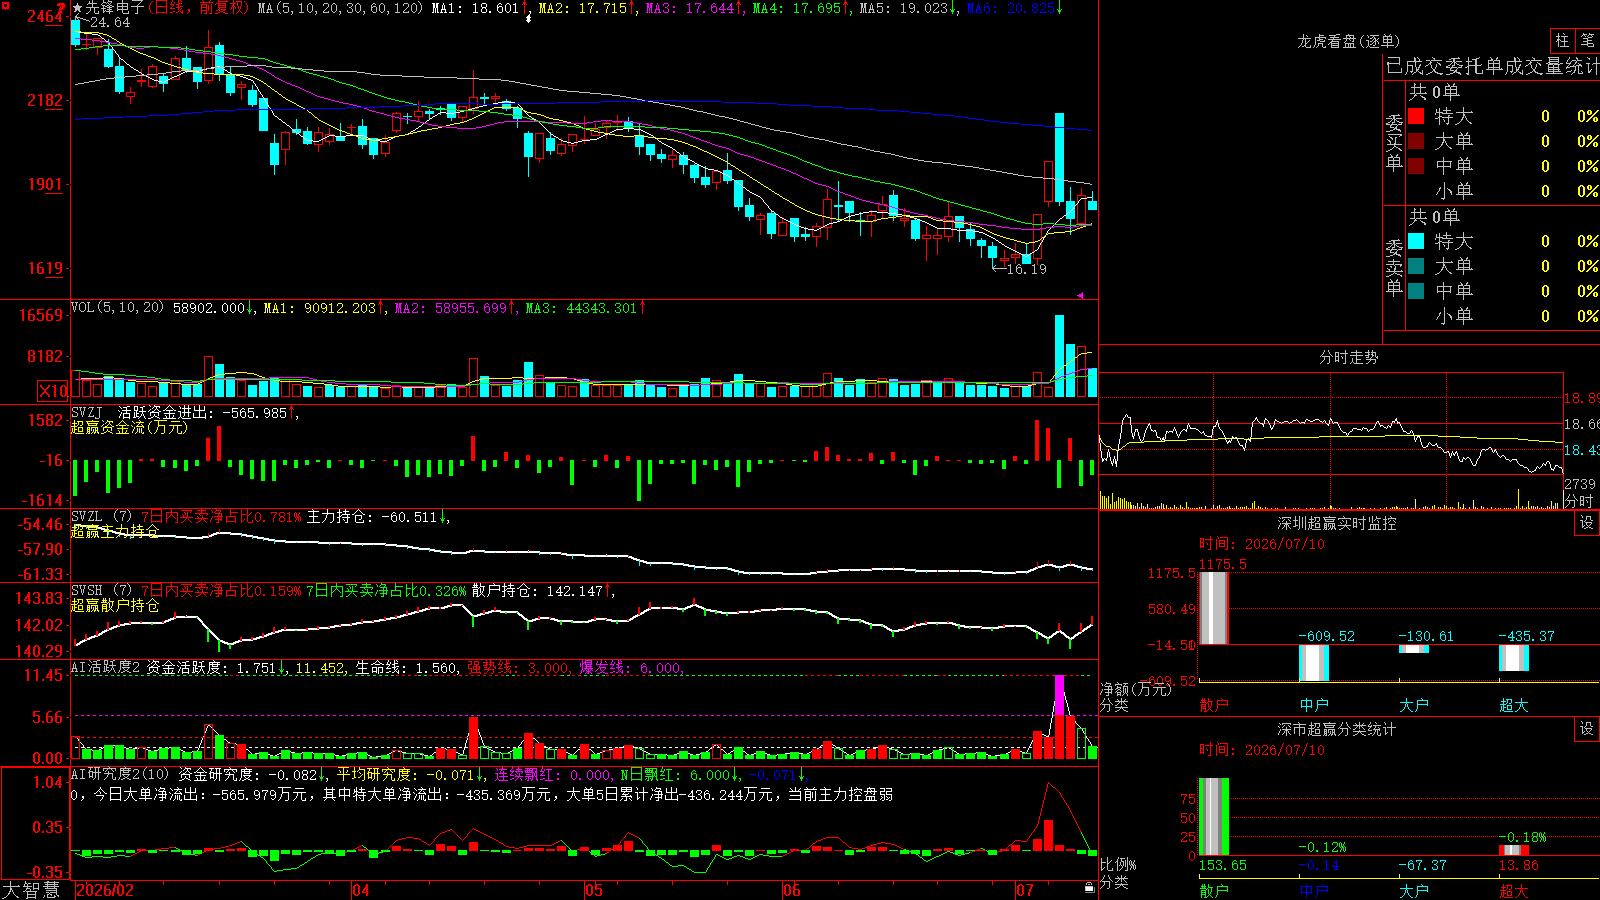Click the X10 volume multiplier label

[x=53, y=391]
